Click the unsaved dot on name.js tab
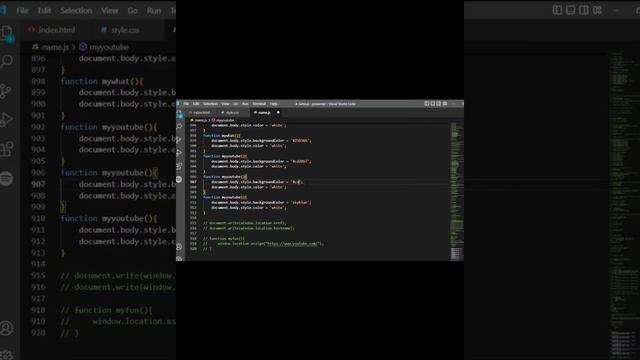Screen dimensions: 640x360 click(x=278, y=112)
